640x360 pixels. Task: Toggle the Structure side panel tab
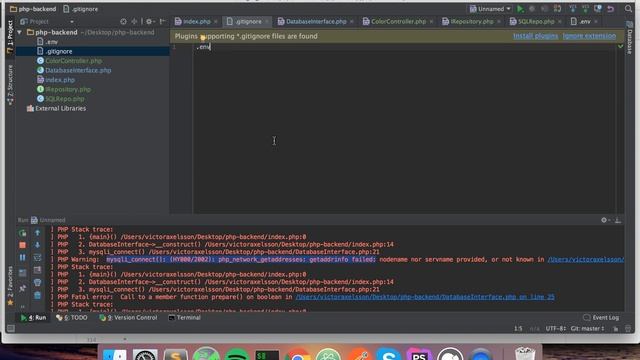click(10, 84)
